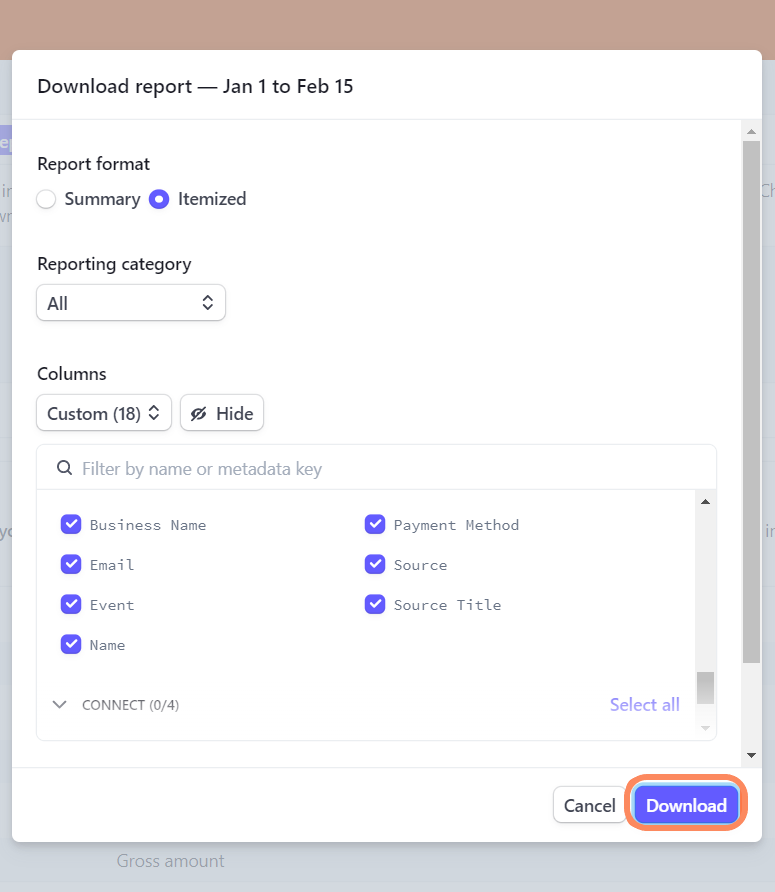Click the search magnifier icon in columns filter
Screen dimensions: 775x892
point(64,469)
